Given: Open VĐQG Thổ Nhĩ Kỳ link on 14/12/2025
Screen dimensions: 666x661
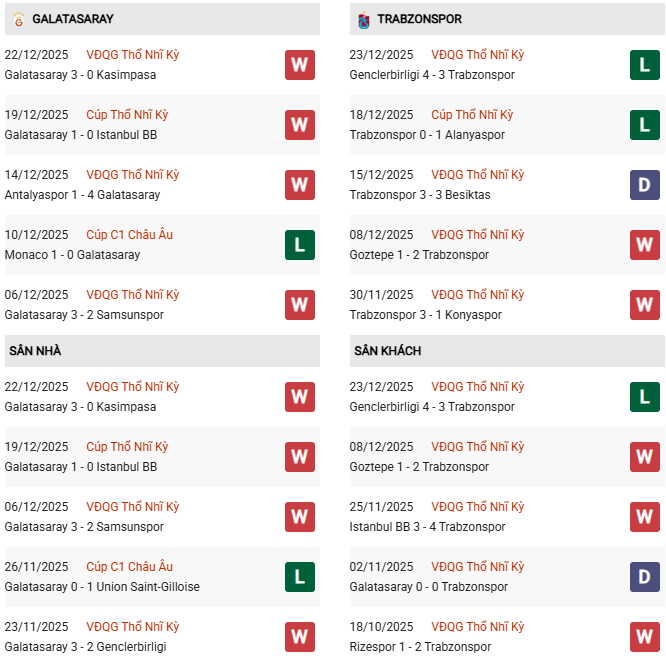Looking at the screenshot, I should click(133, 175).
